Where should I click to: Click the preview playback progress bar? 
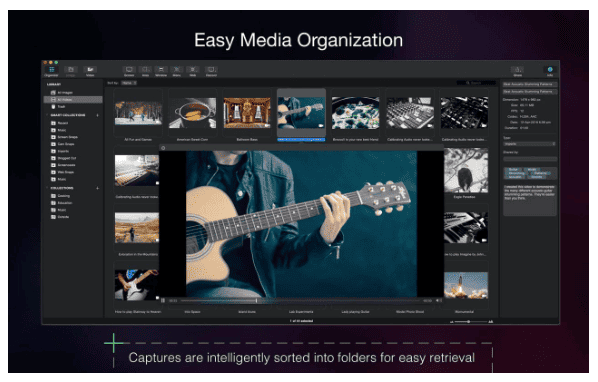[x=300, y=301]
